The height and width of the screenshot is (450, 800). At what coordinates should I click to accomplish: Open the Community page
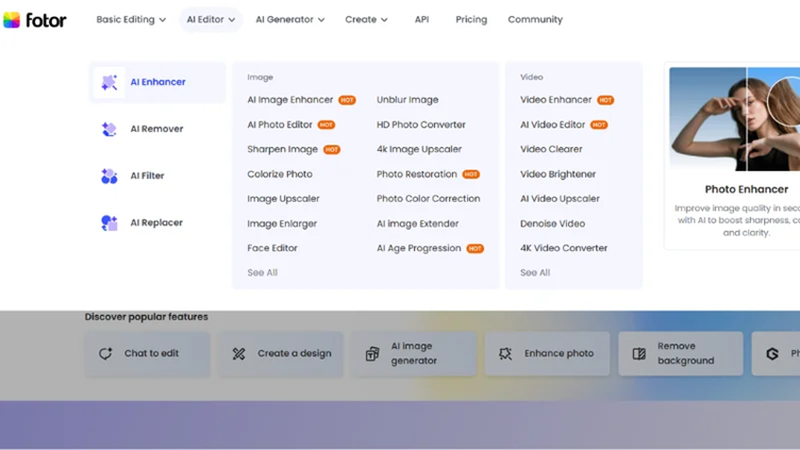[x=535, y=19]
